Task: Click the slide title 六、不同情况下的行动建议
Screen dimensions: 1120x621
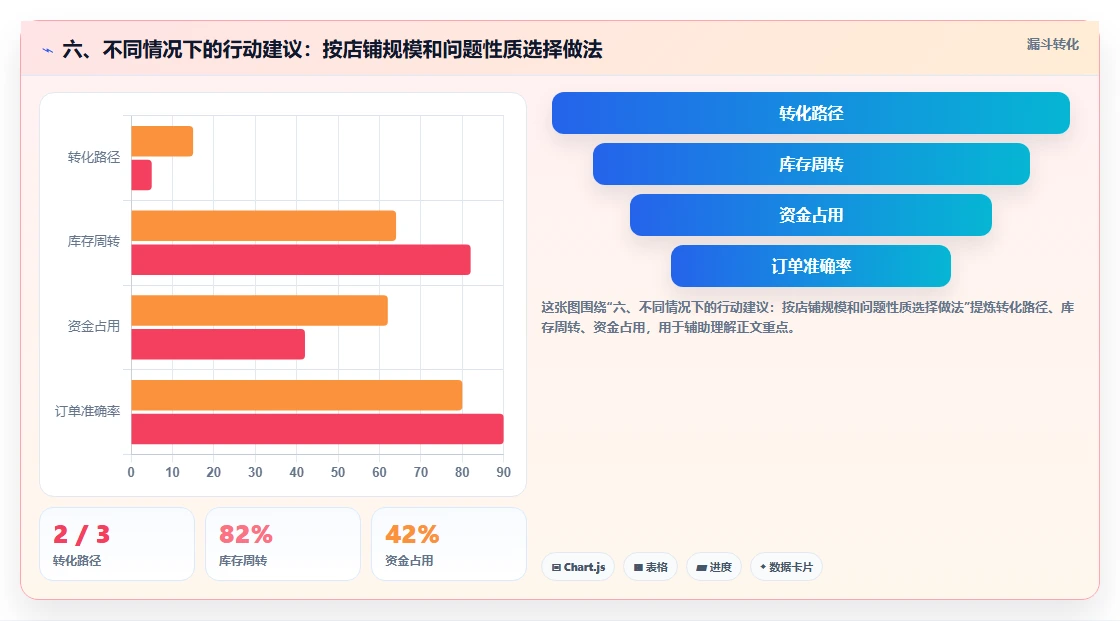Action: pos(332,49)
